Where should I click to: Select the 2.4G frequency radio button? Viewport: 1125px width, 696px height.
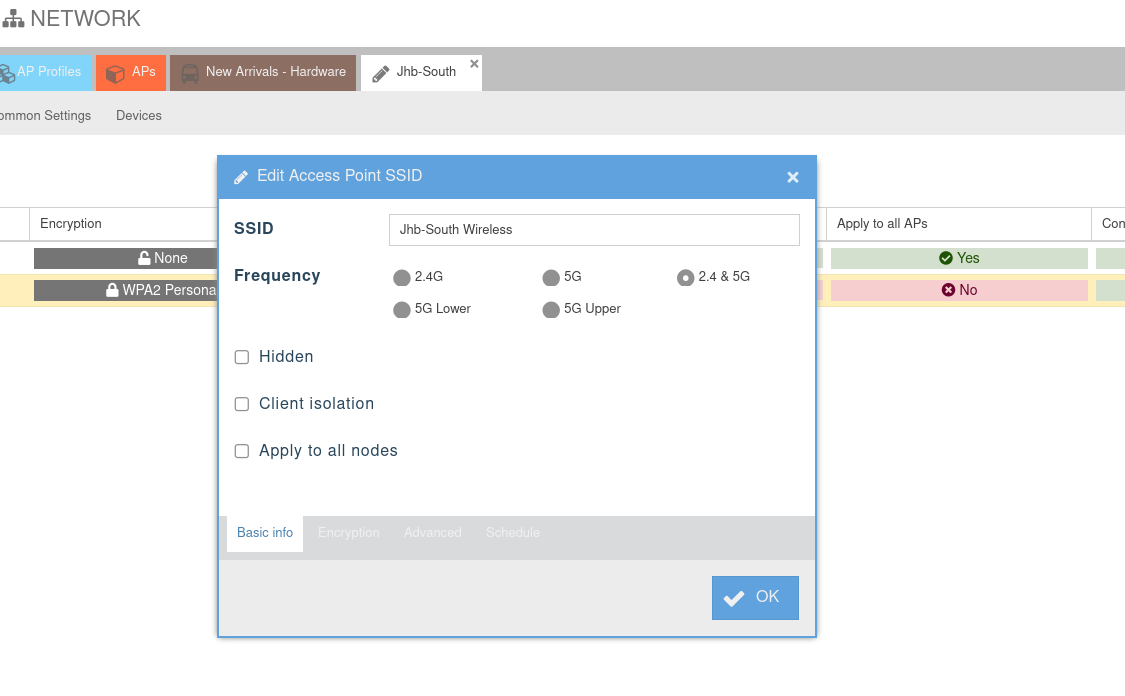pyautogui.click(x=402, y=277)
